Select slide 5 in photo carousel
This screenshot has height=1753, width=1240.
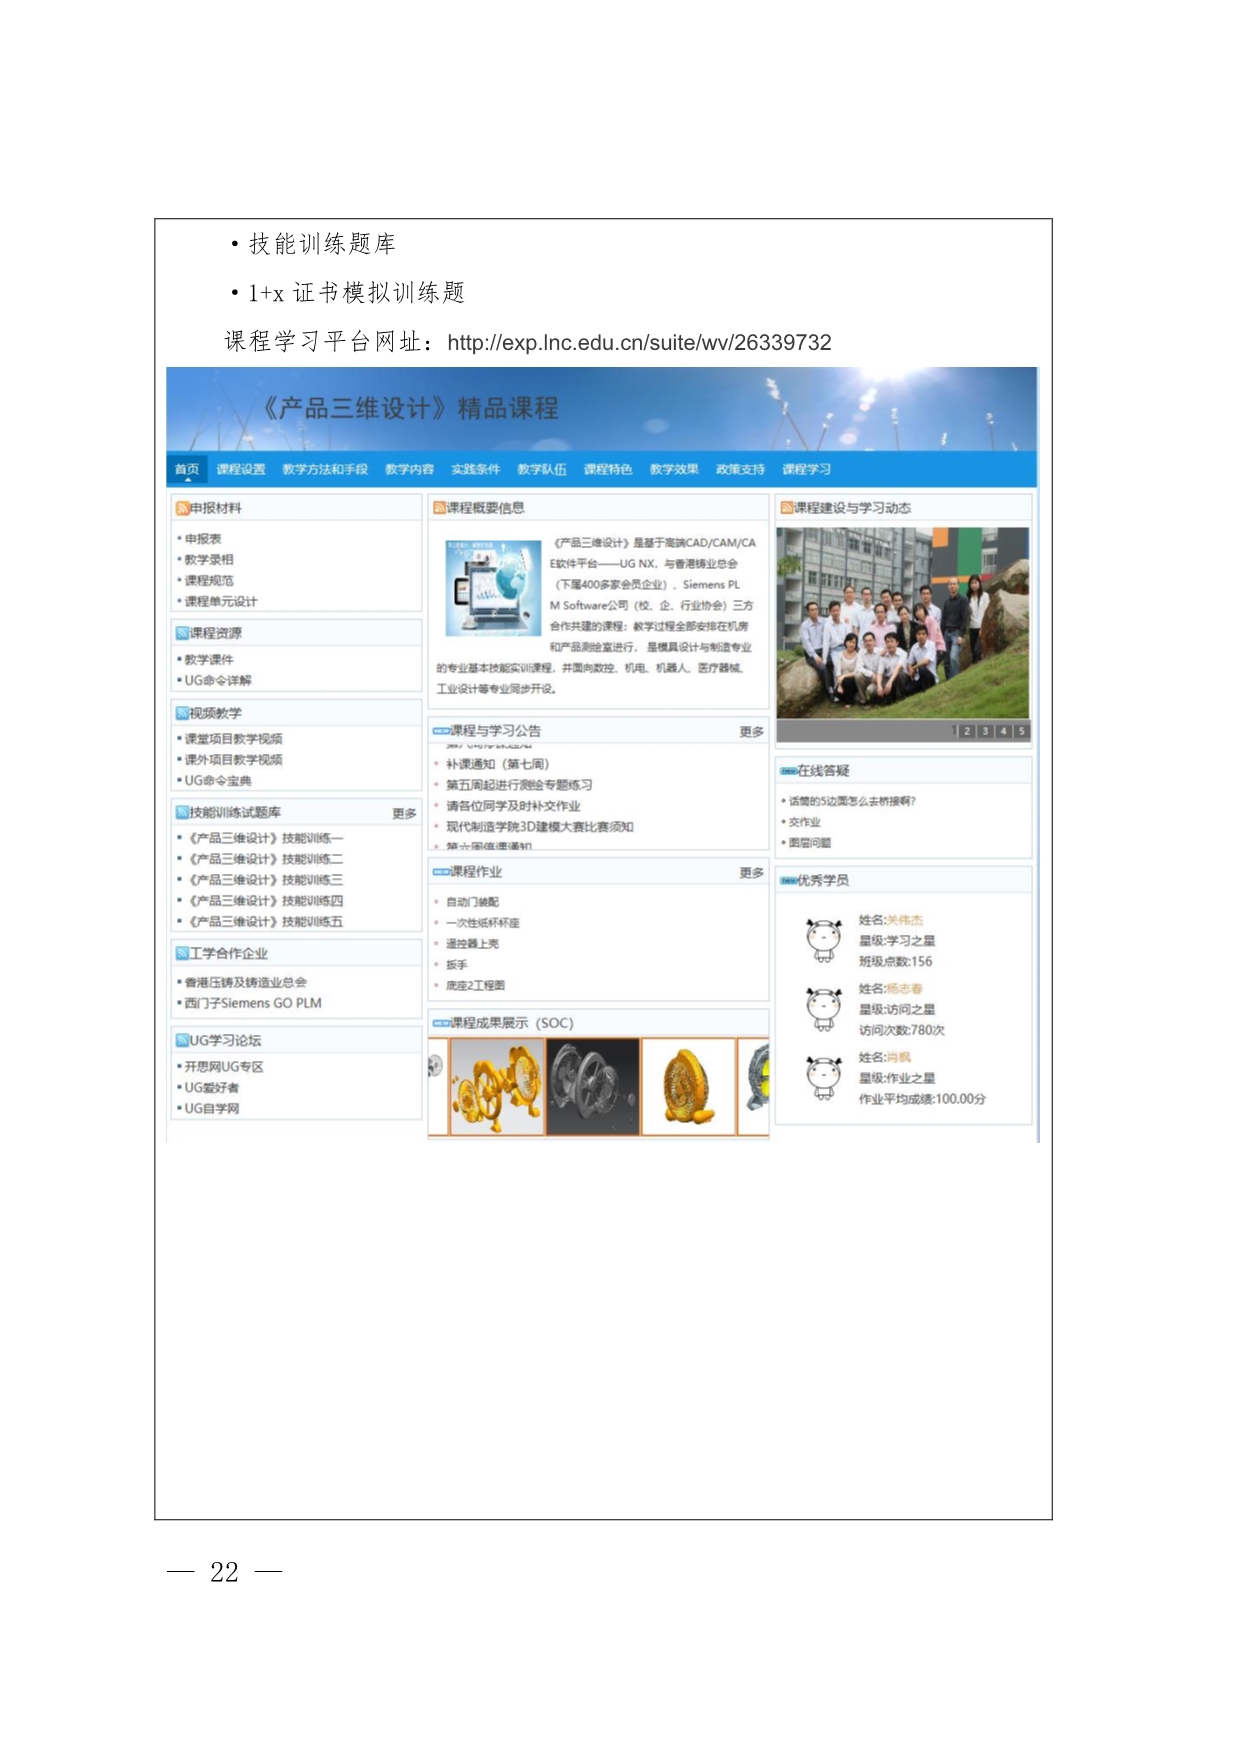click(1021, 731)
